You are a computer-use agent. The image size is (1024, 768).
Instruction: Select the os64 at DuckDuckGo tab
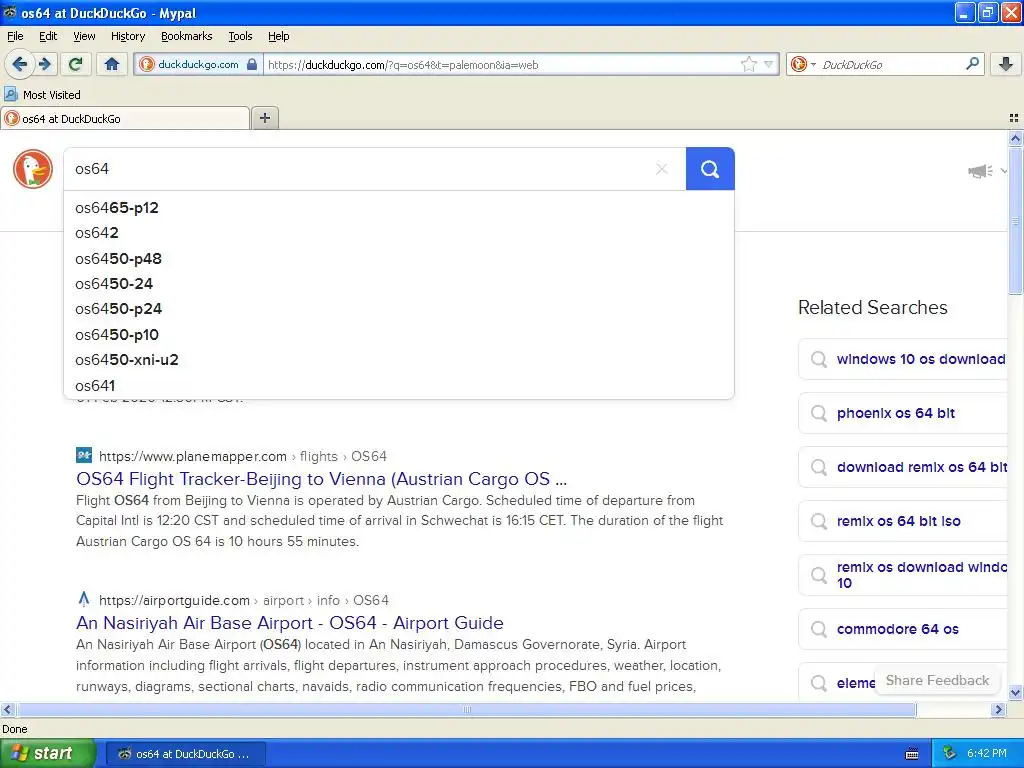click(125, 118)
